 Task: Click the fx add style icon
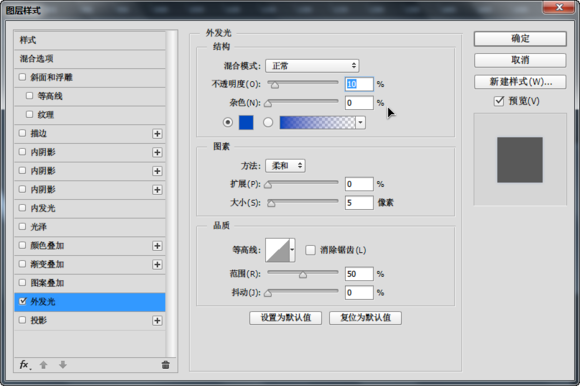(x=24, y=365)
